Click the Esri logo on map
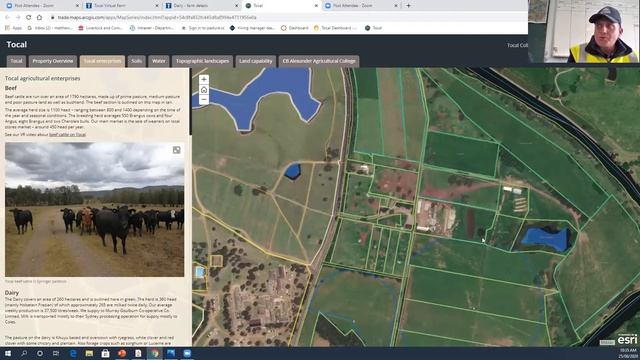Viewport: 640px width, 360px height. click(627, 339)
